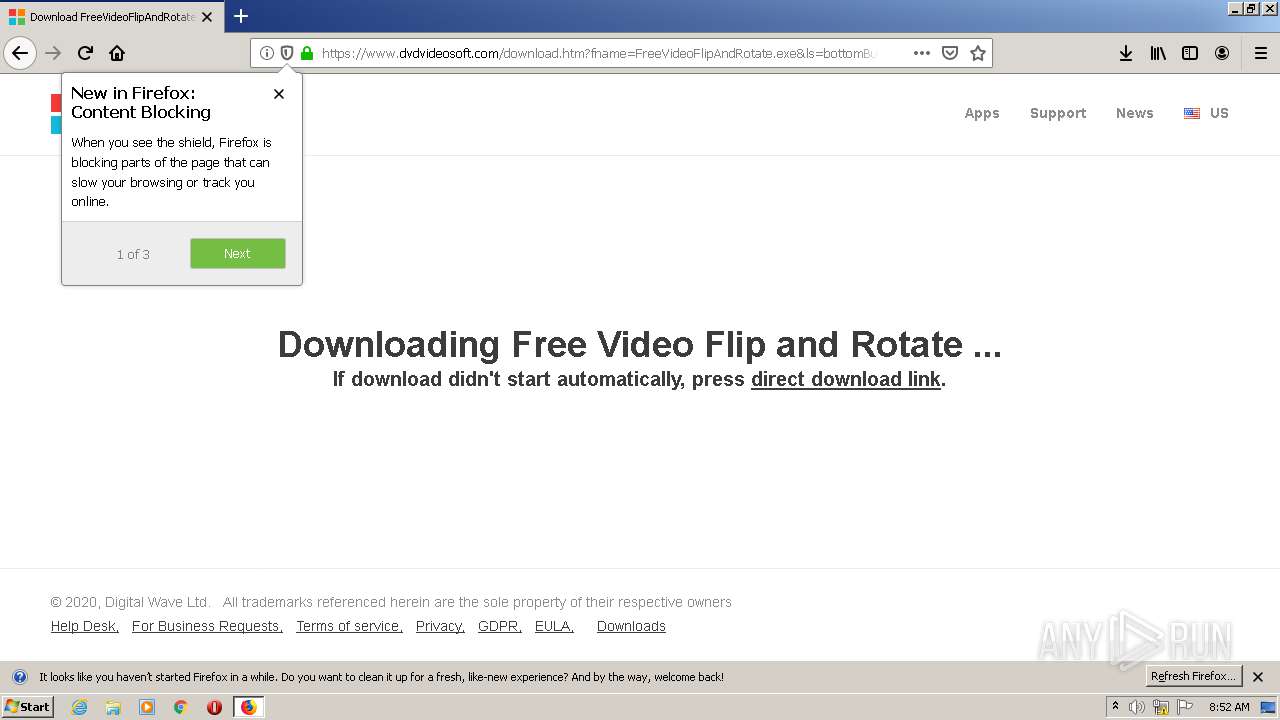Click the Show desktop button
This screenshot has height=720, width=1280.
pyautogui.click(x=1268, y=707)
